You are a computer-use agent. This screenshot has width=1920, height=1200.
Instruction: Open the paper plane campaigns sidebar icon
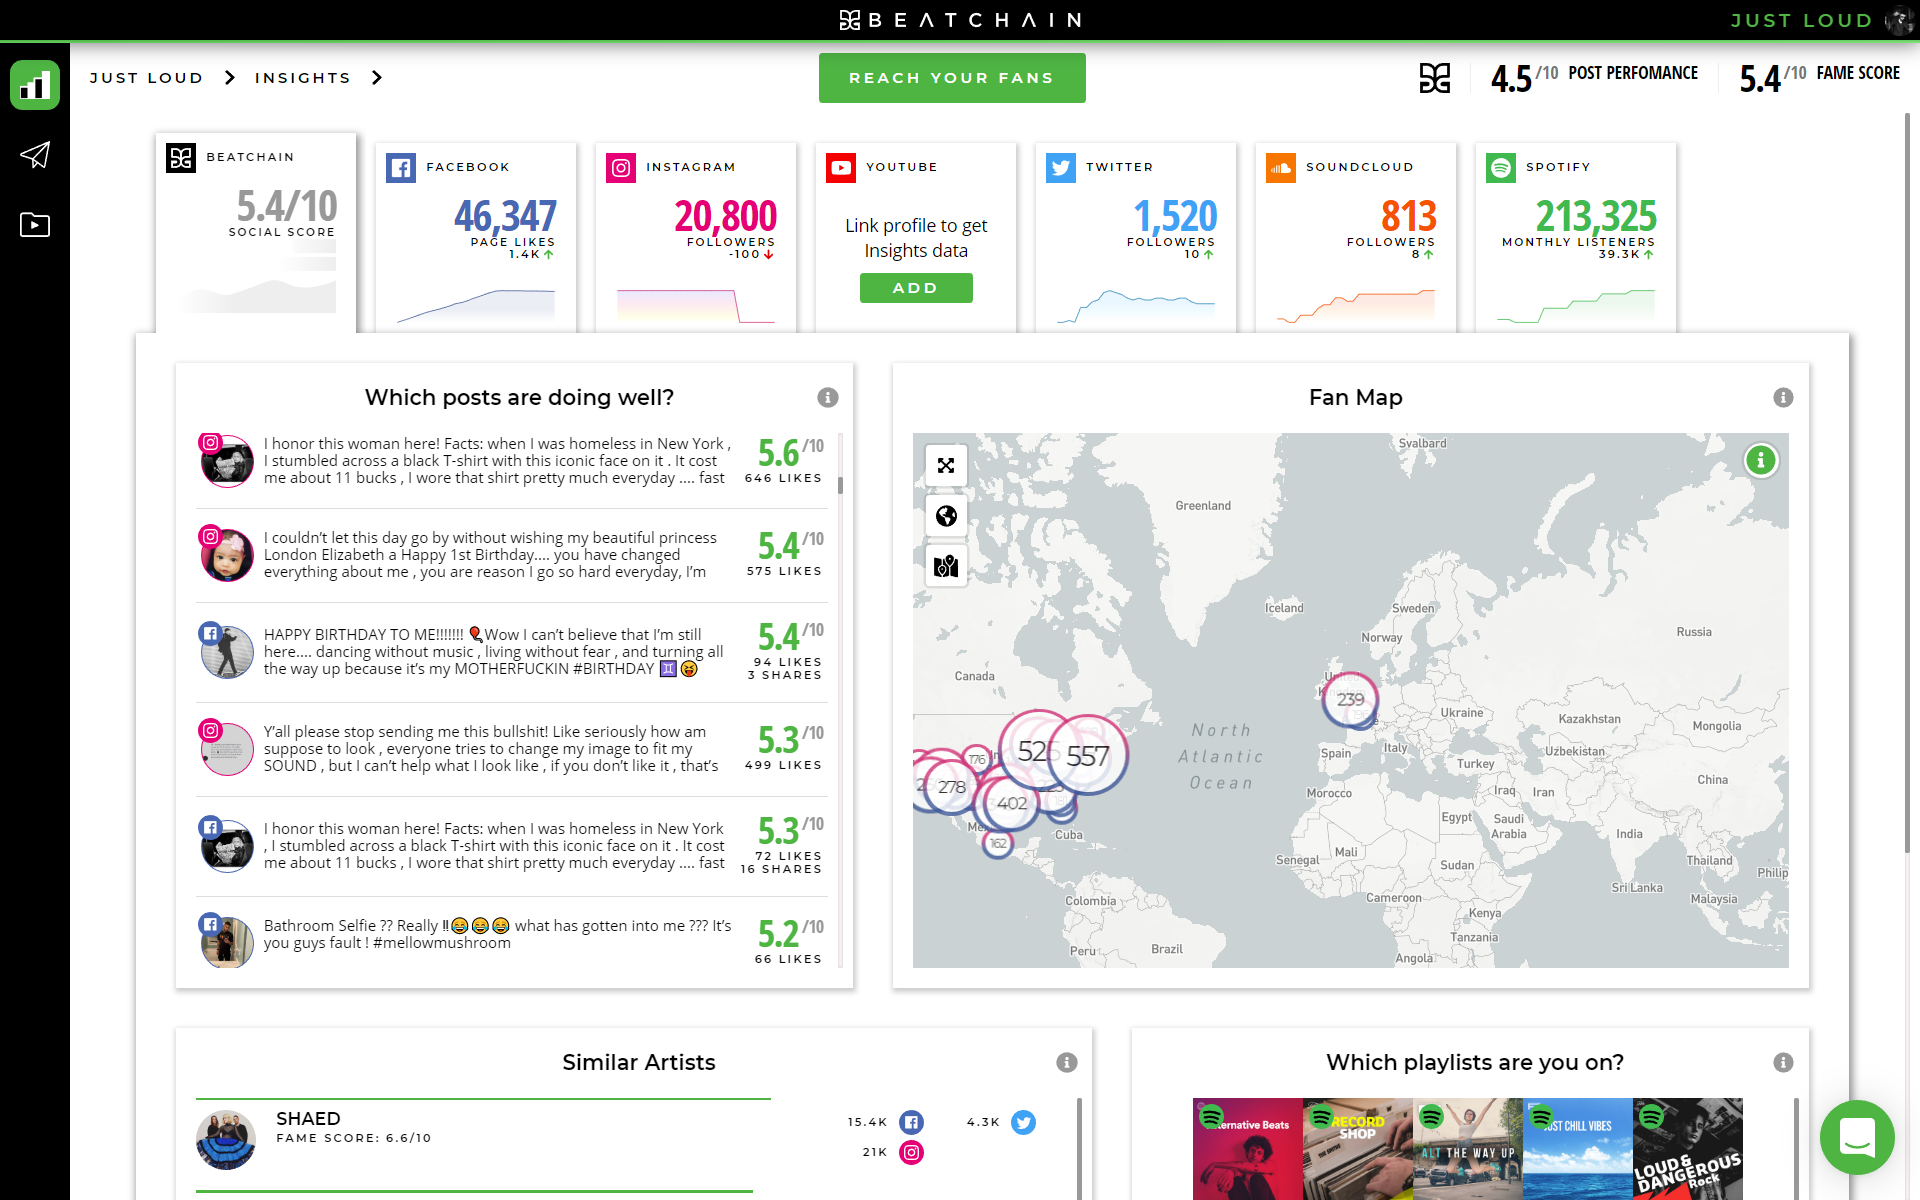[x=35, y=155]
